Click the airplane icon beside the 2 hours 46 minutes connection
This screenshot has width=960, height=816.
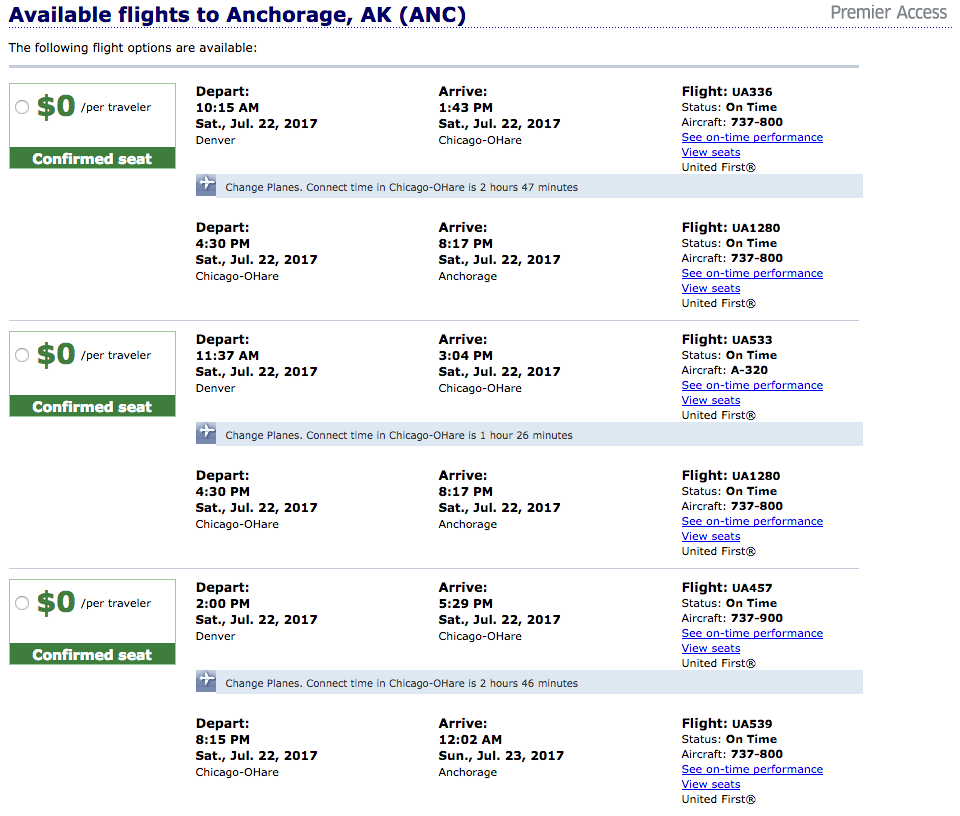tap(206, 681)
